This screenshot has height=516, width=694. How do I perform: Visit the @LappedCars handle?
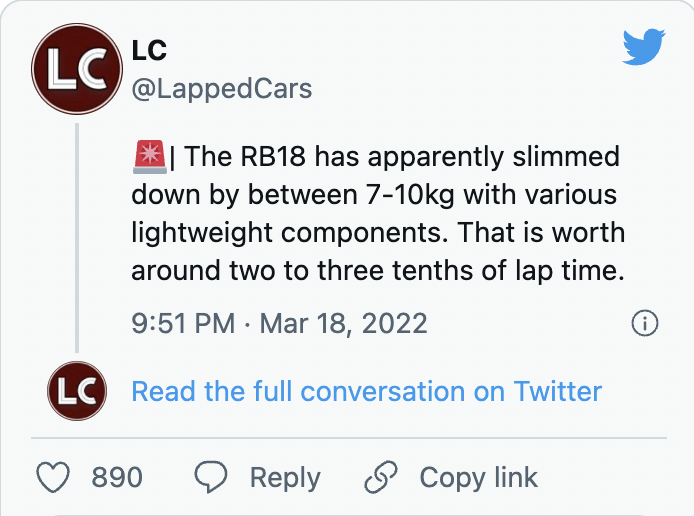(x=222, y=89)
